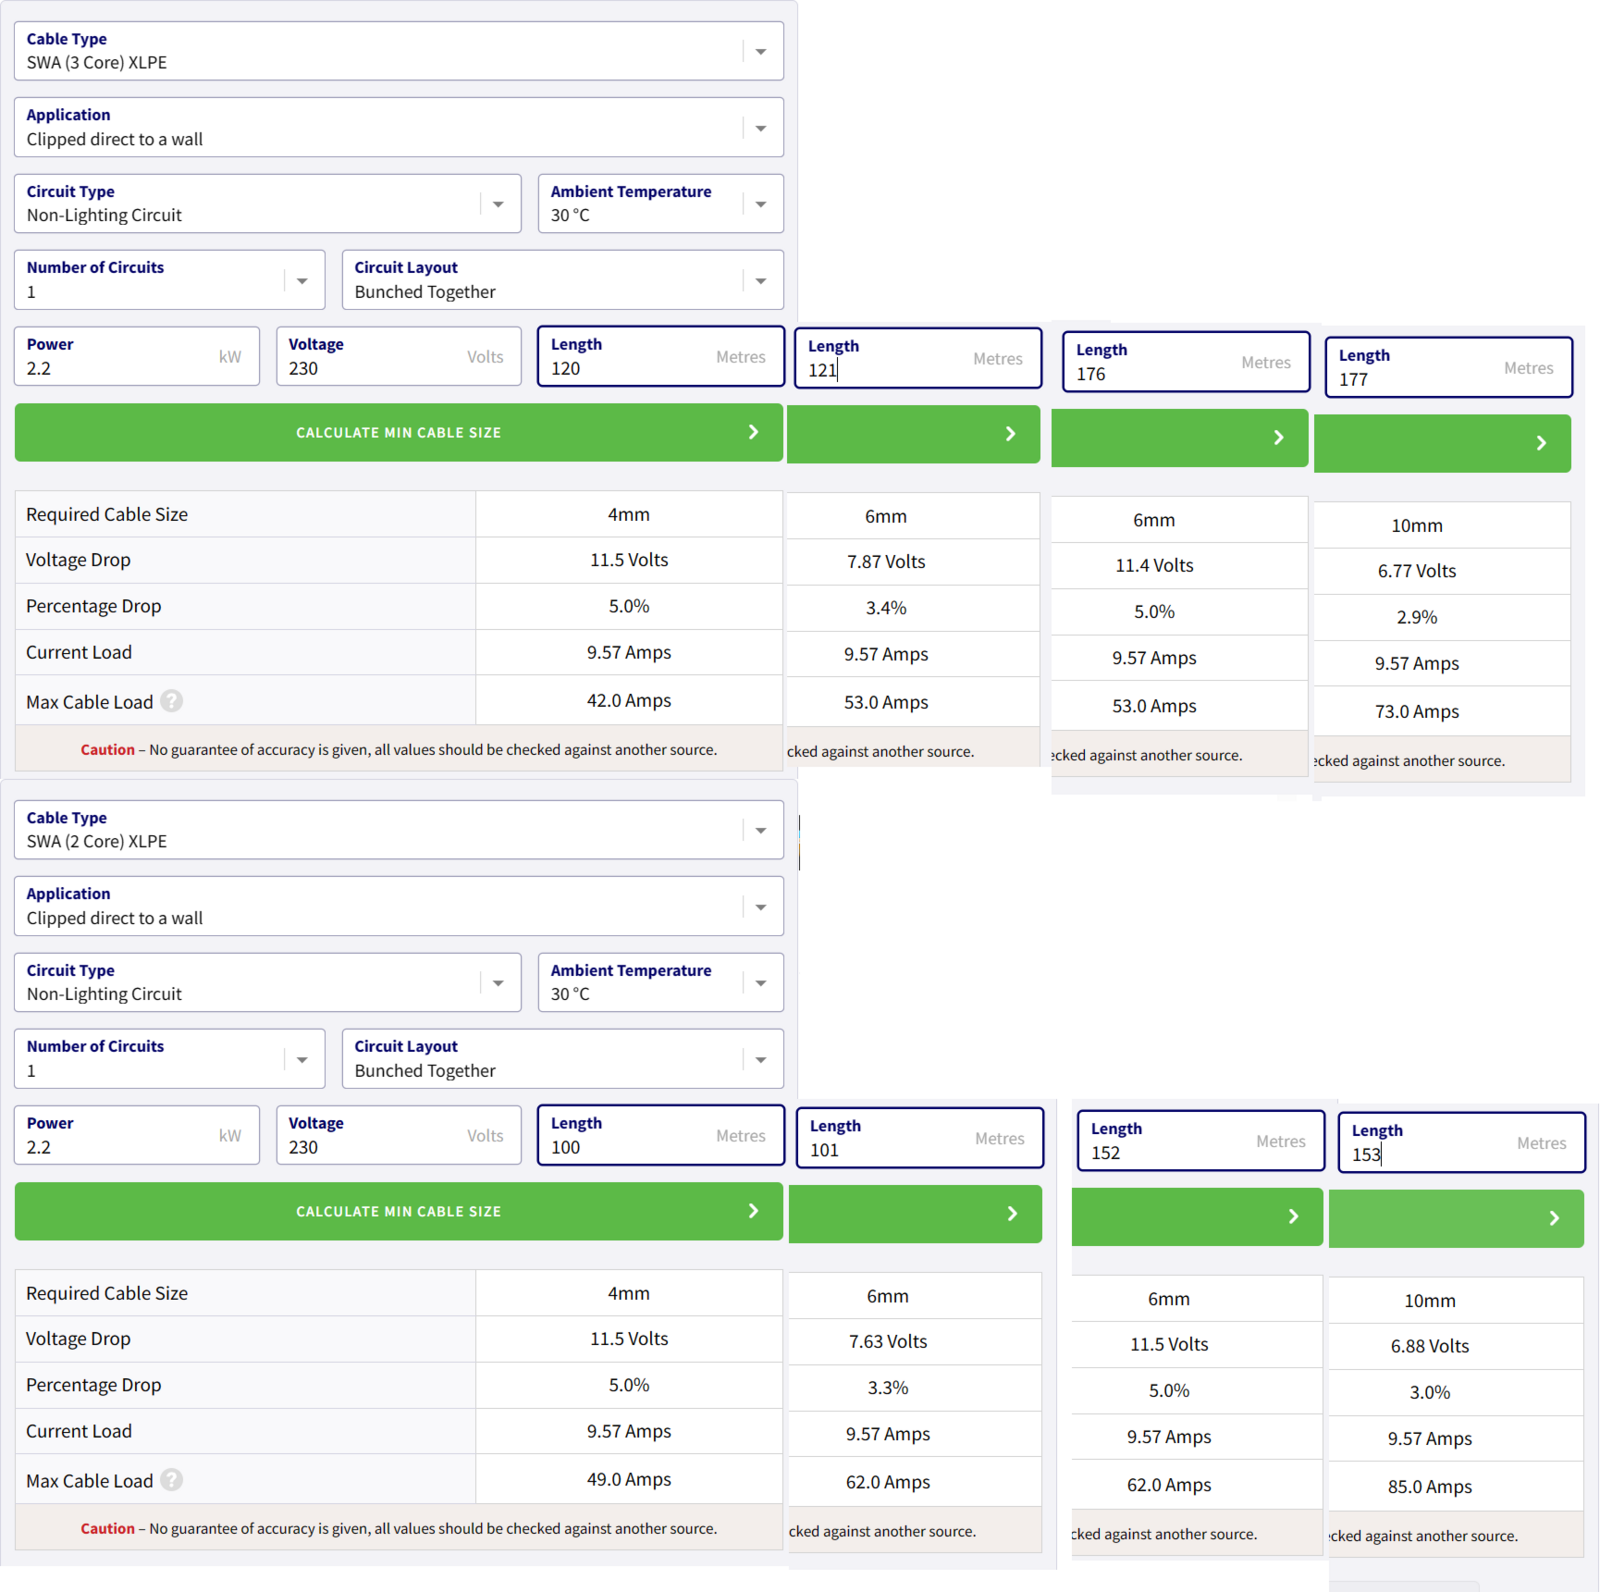Click help icon beside Max Cable Load 49.0 Amps
Image resolution: width=1600 pixels, height=1592 pixels.
pos(172,1480)
